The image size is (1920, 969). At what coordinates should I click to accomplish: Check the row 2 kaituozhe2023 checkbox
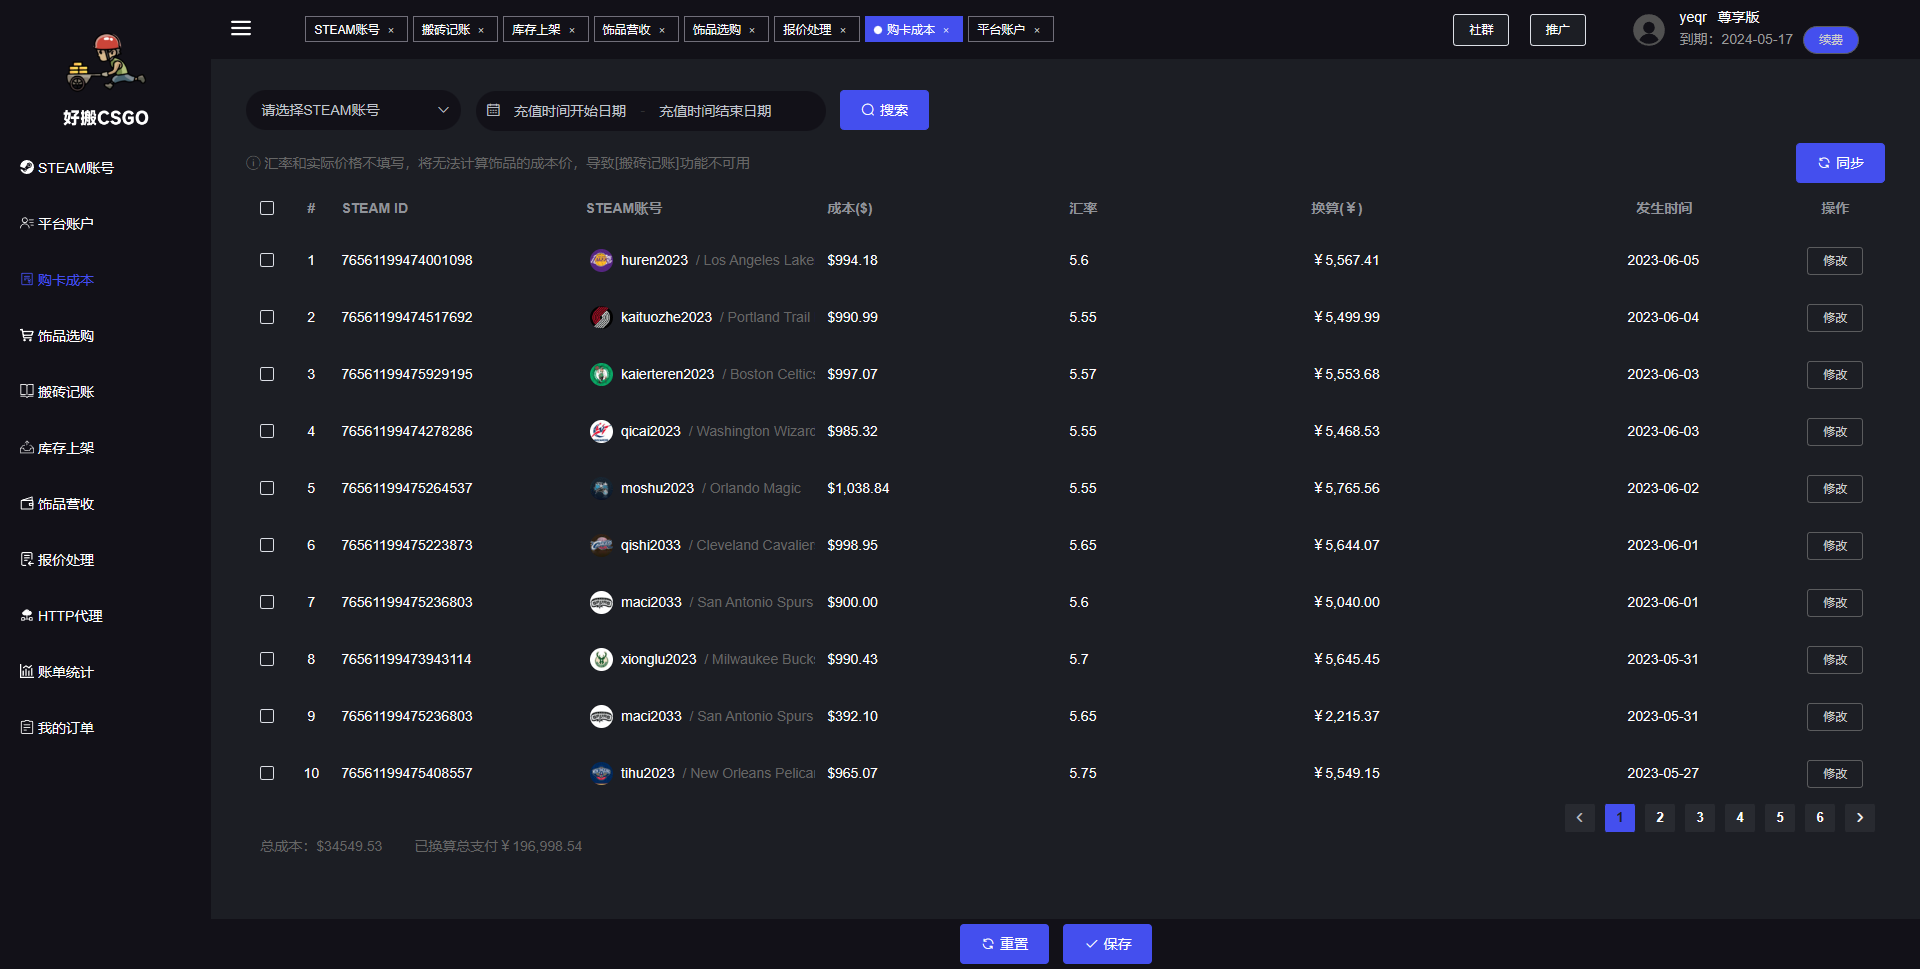(x=267, y=317)
